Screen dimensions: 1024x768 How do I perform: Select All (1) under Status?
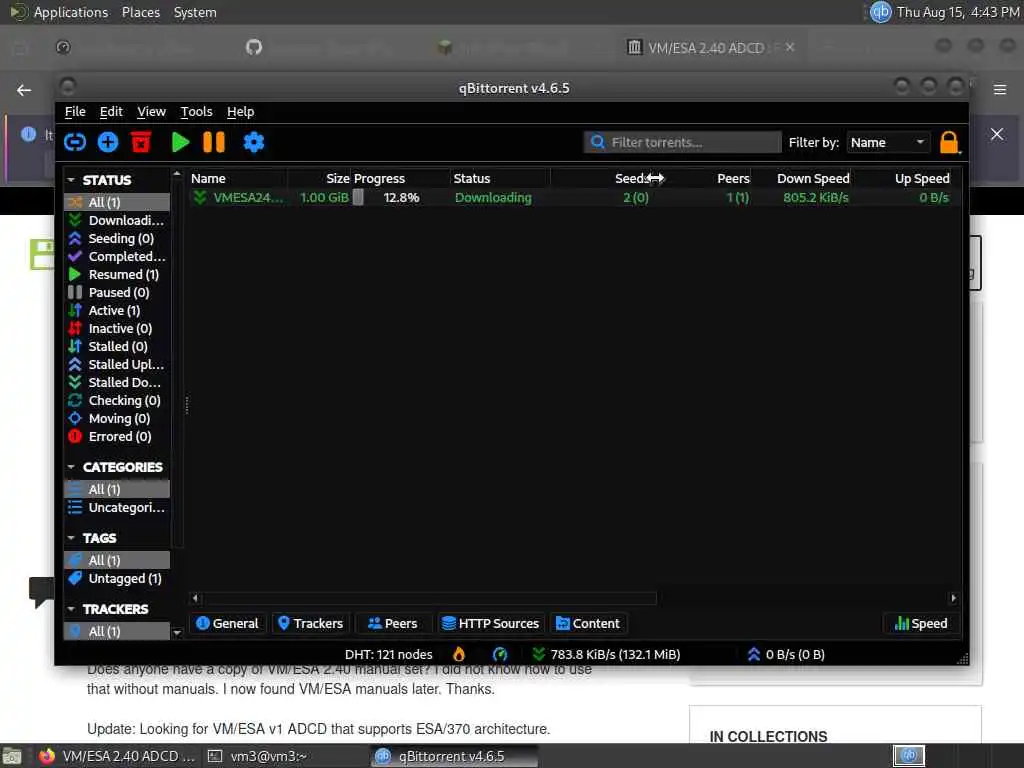point(117,202)
